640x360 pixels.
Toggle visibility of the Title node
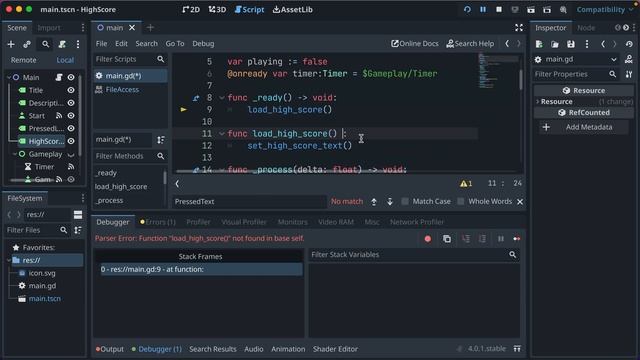click(x=71, y=90)
